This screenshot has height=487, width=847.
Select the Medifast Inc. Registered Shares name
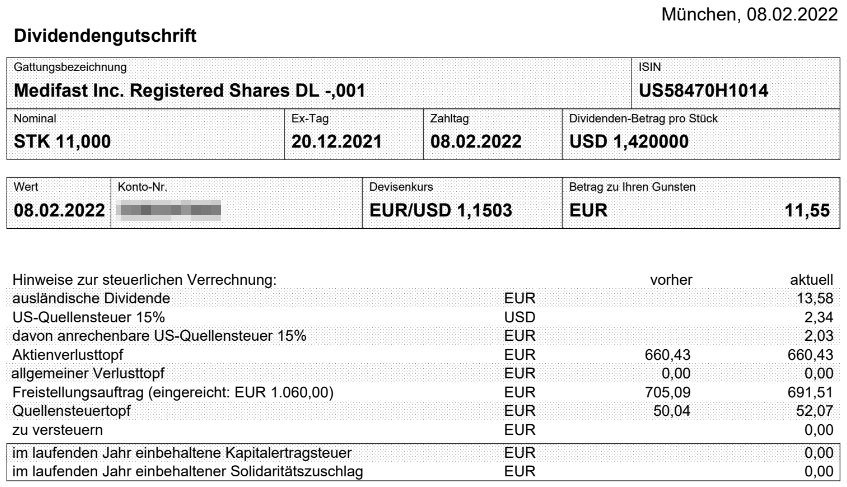[x=189, y=90]
